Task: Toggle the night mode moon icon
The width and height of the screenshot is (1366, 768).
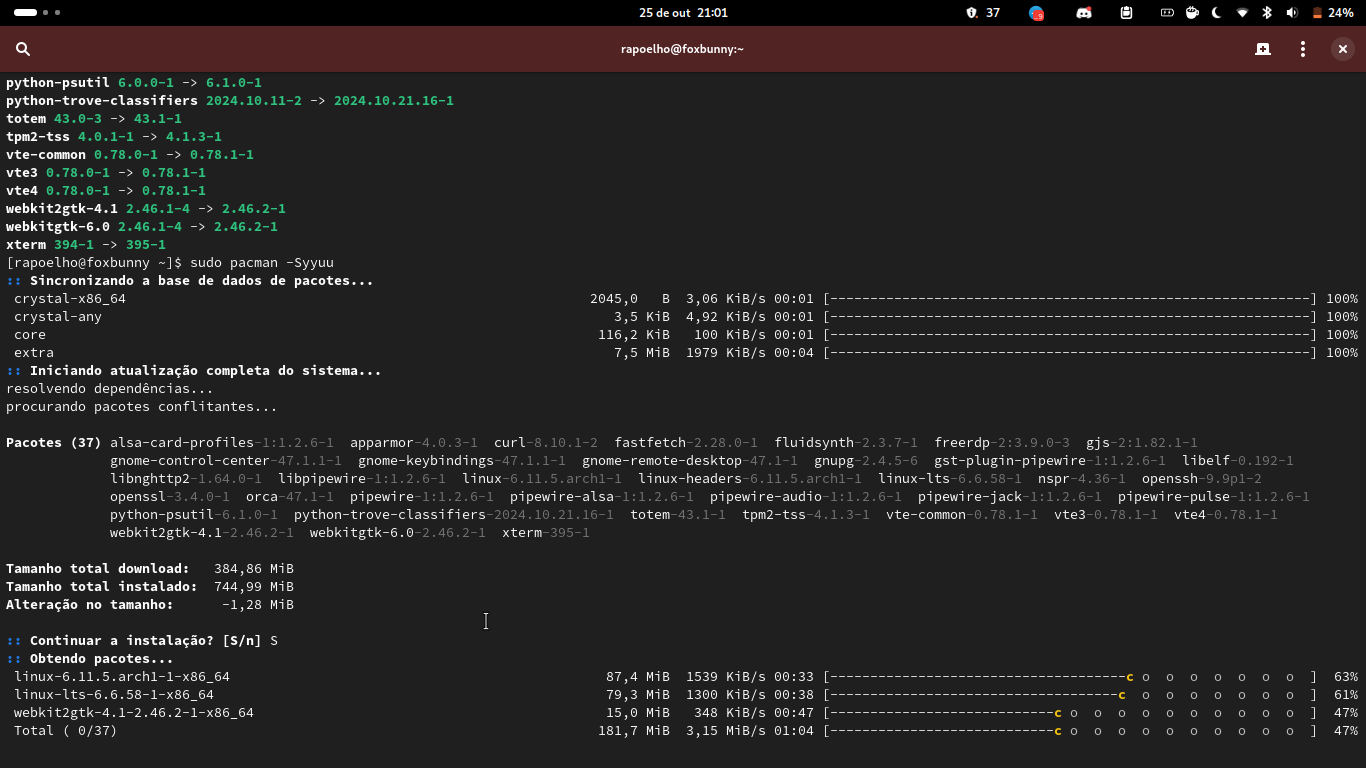Action: (1217, 13)
